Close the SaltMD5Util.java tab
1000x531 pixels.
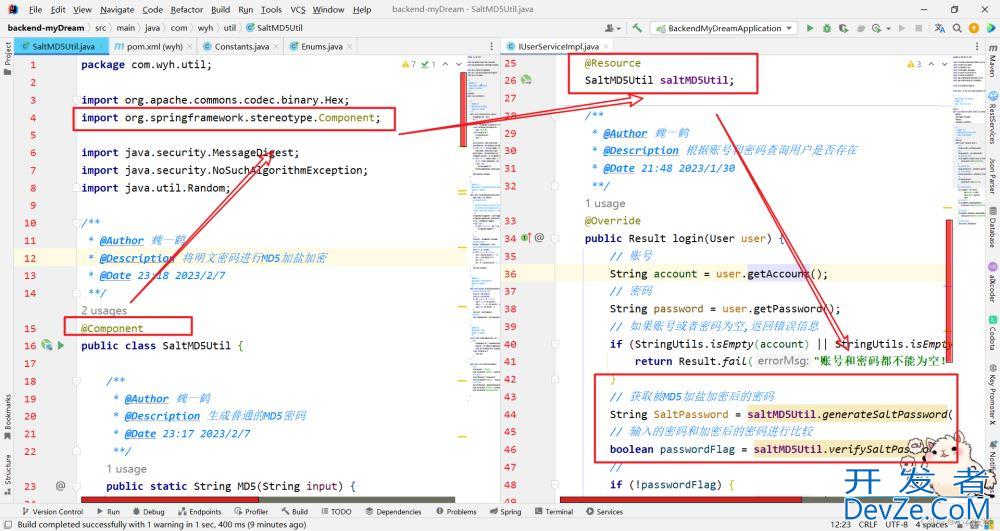(x=103, y=47)
